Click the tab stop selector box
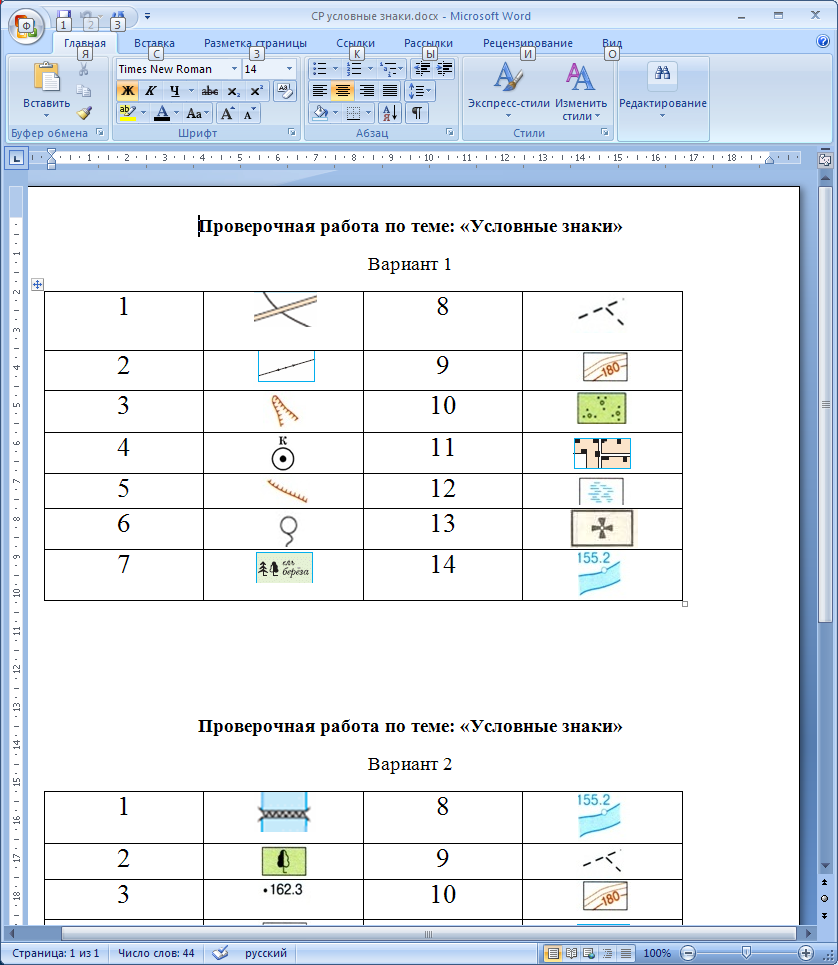Image resolution: width=838 pixels, height=965 pixels. tap(17, 158)
